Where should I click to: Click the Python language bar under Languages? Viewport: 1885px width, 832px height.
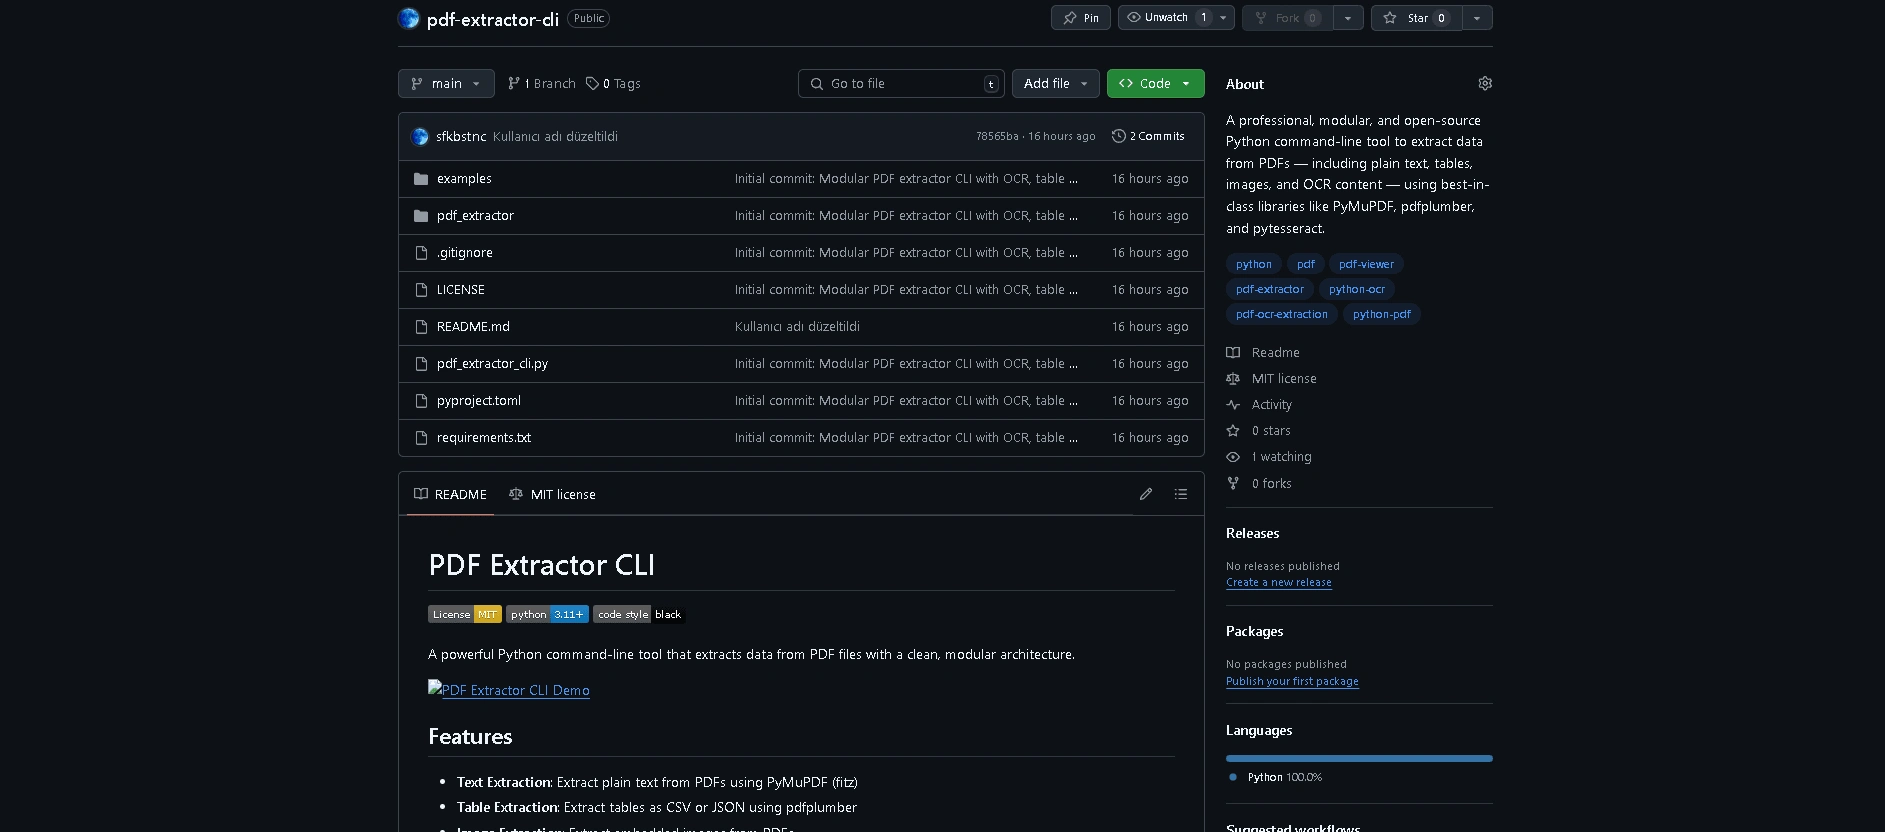1359,759
